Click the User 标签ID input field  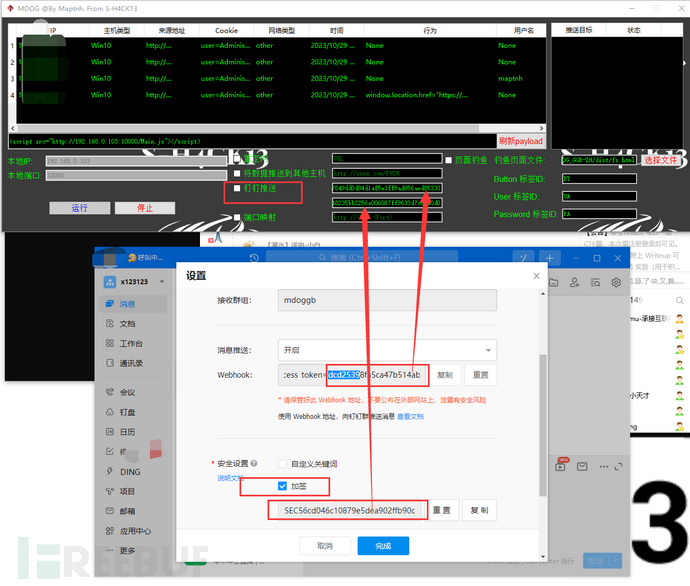[x=599, y=196]
